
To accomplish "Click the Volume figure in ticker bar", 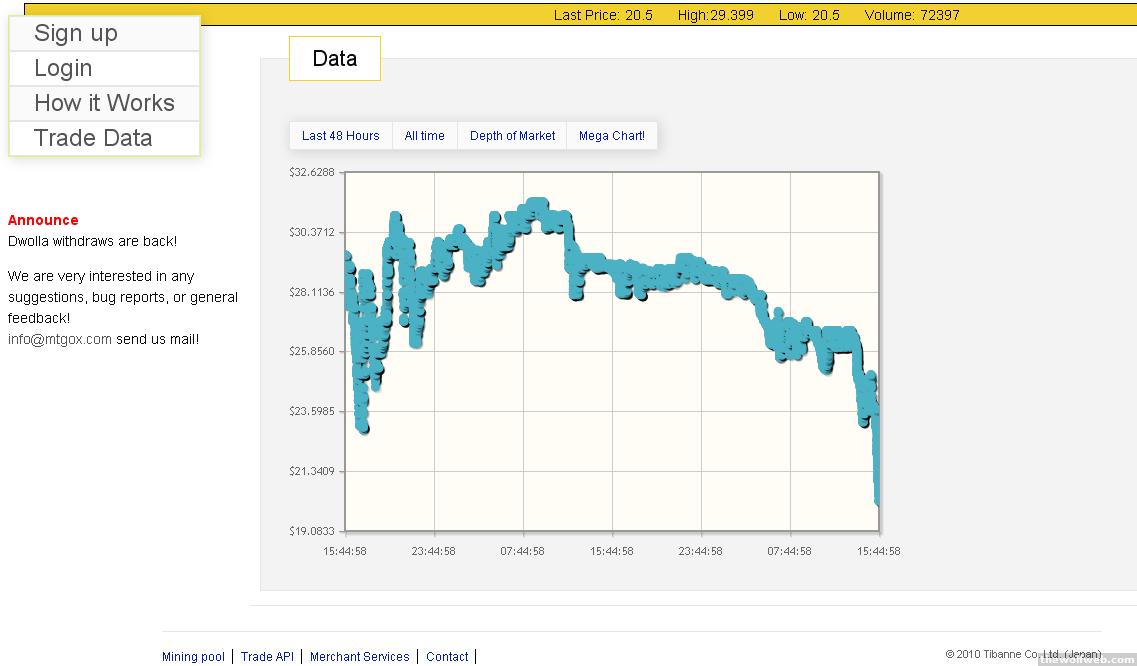I will pos(911,15).
